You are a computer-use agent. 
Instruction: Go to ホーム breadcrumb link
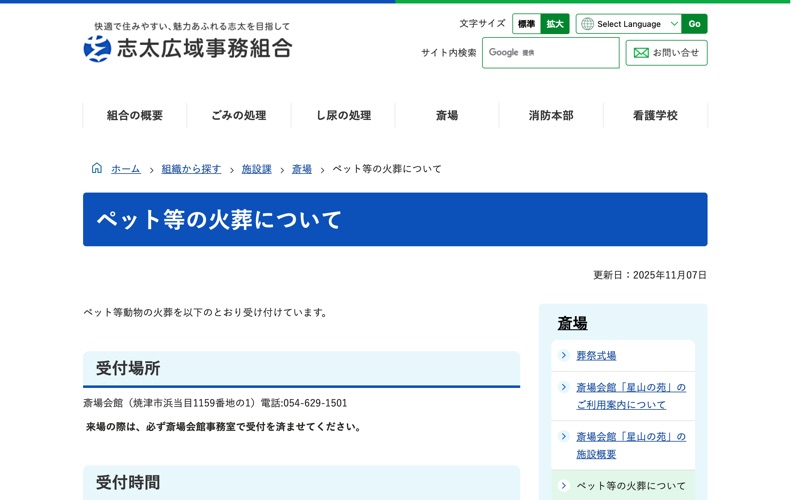coord(126,169)
